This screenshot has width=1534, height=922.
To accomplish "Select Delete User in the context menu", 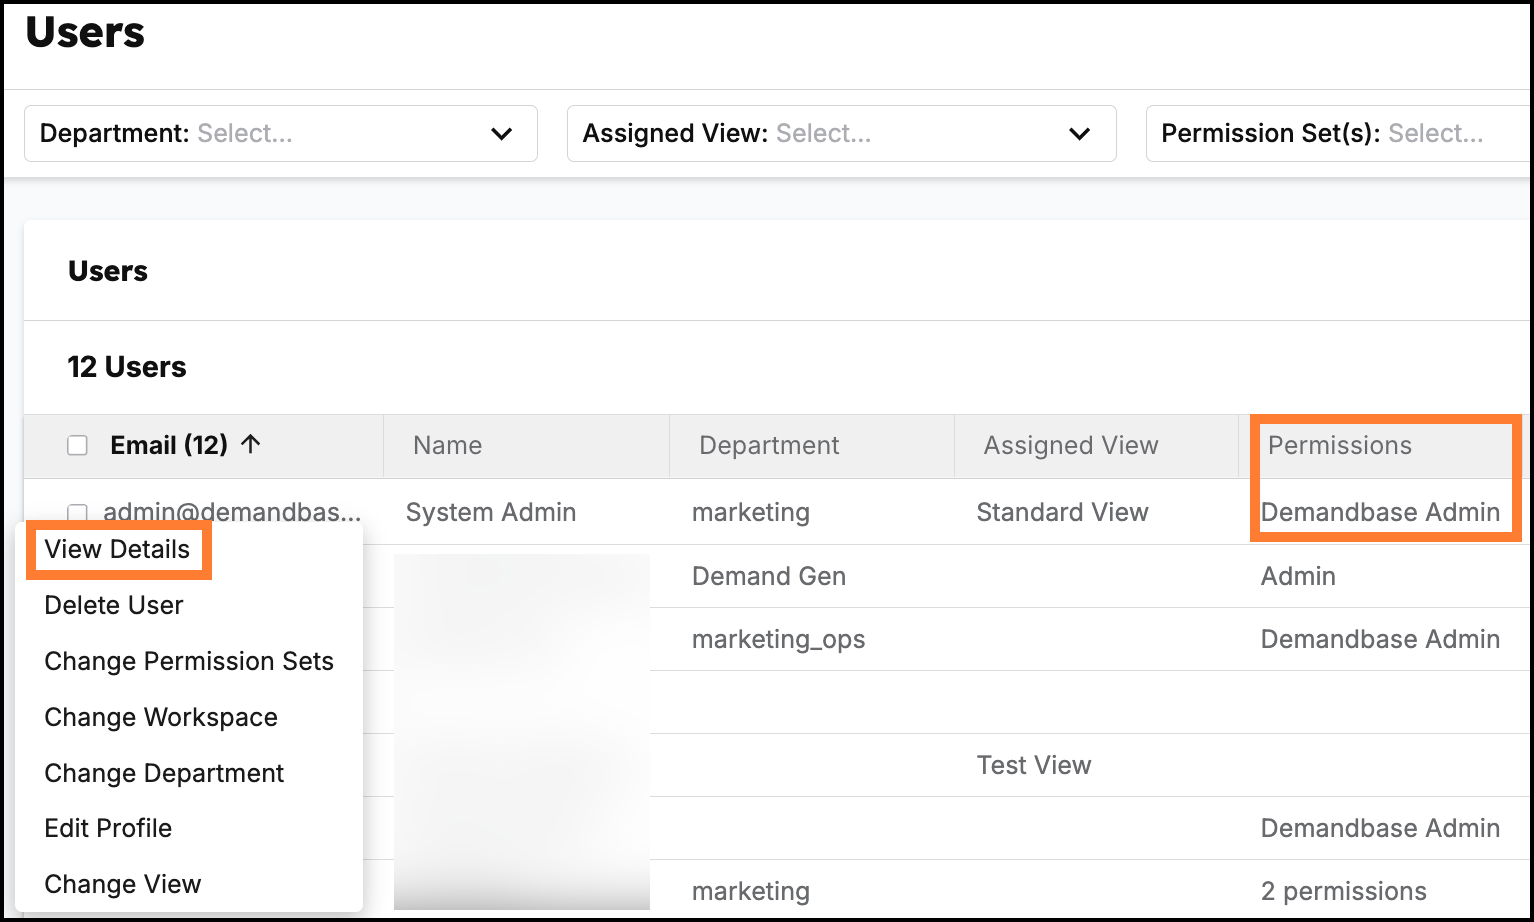I will pos(114,605).
